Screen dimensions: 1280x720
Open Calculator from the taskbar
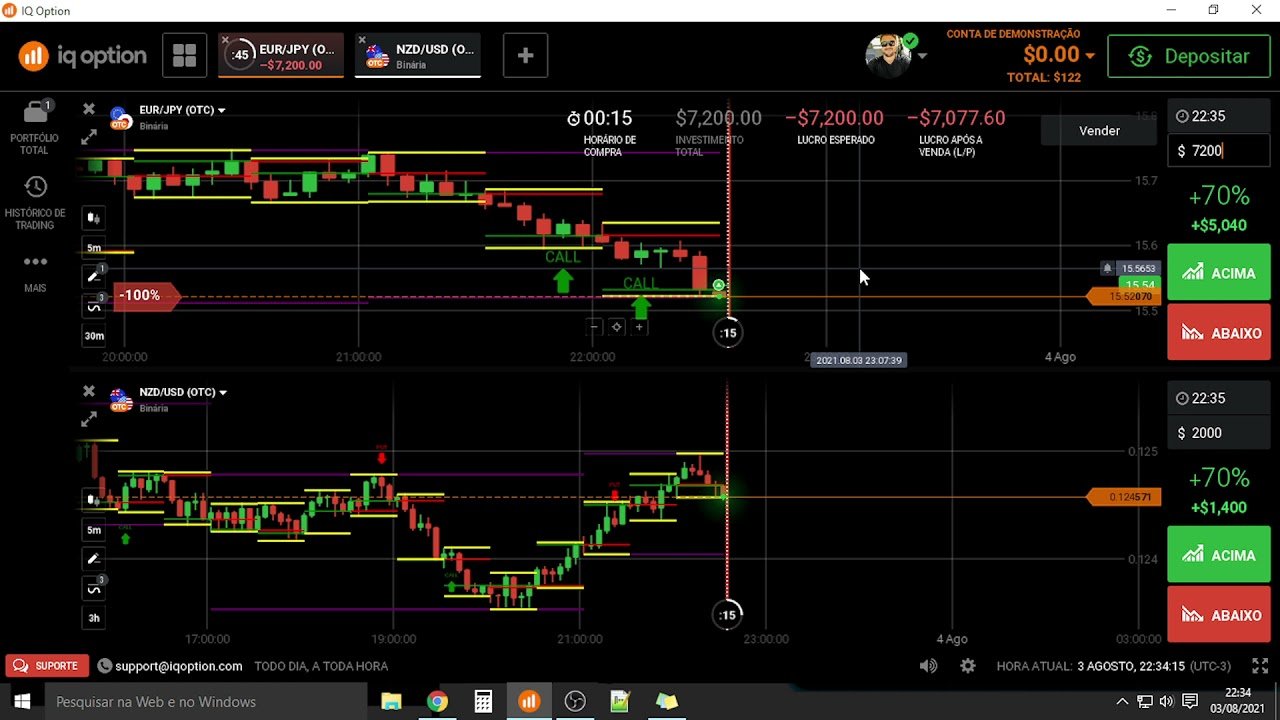coord(483,702)
